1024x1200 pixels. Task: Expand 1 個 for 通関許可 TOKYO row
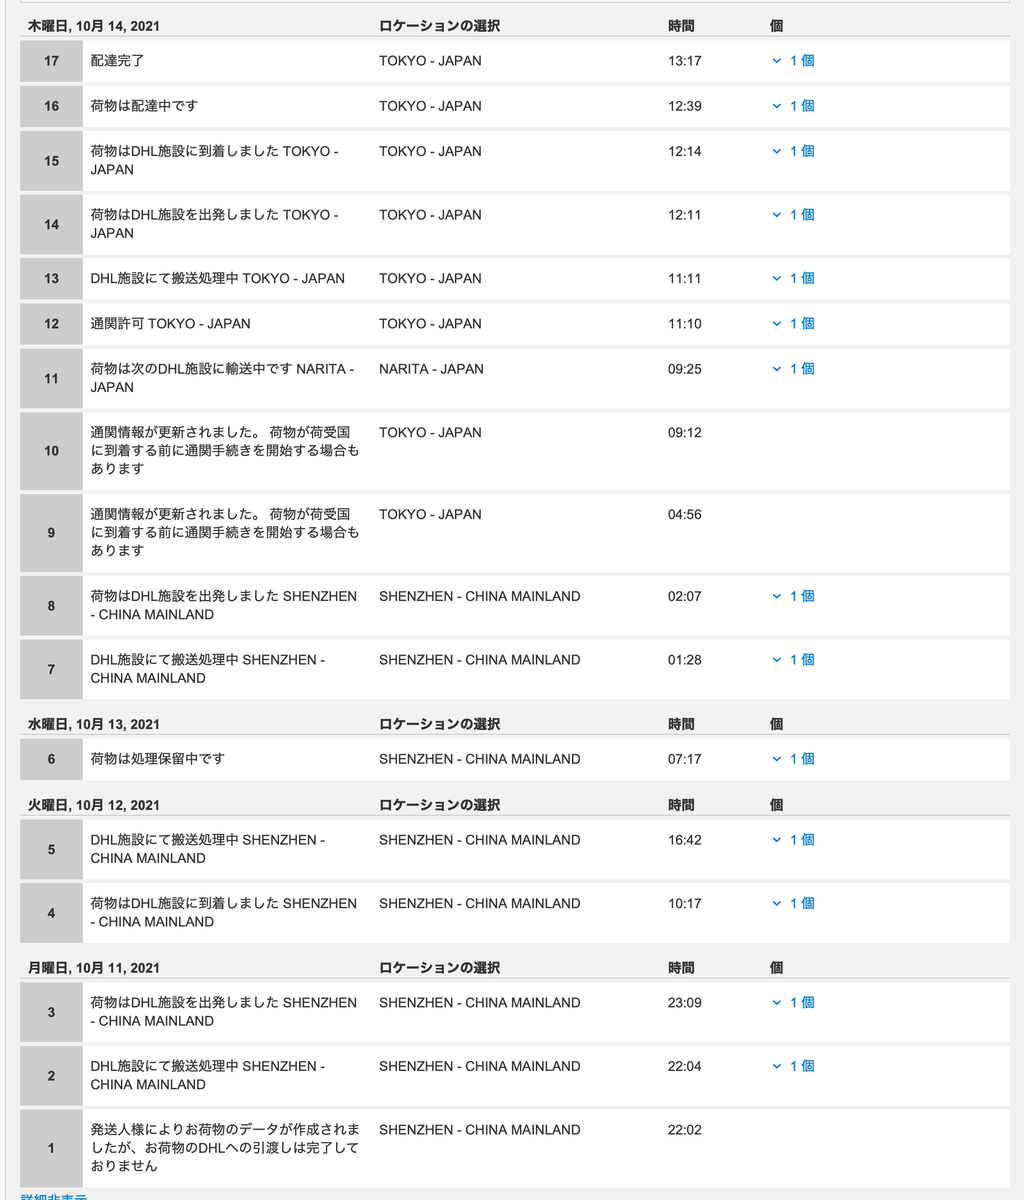(x=793, y=324)
